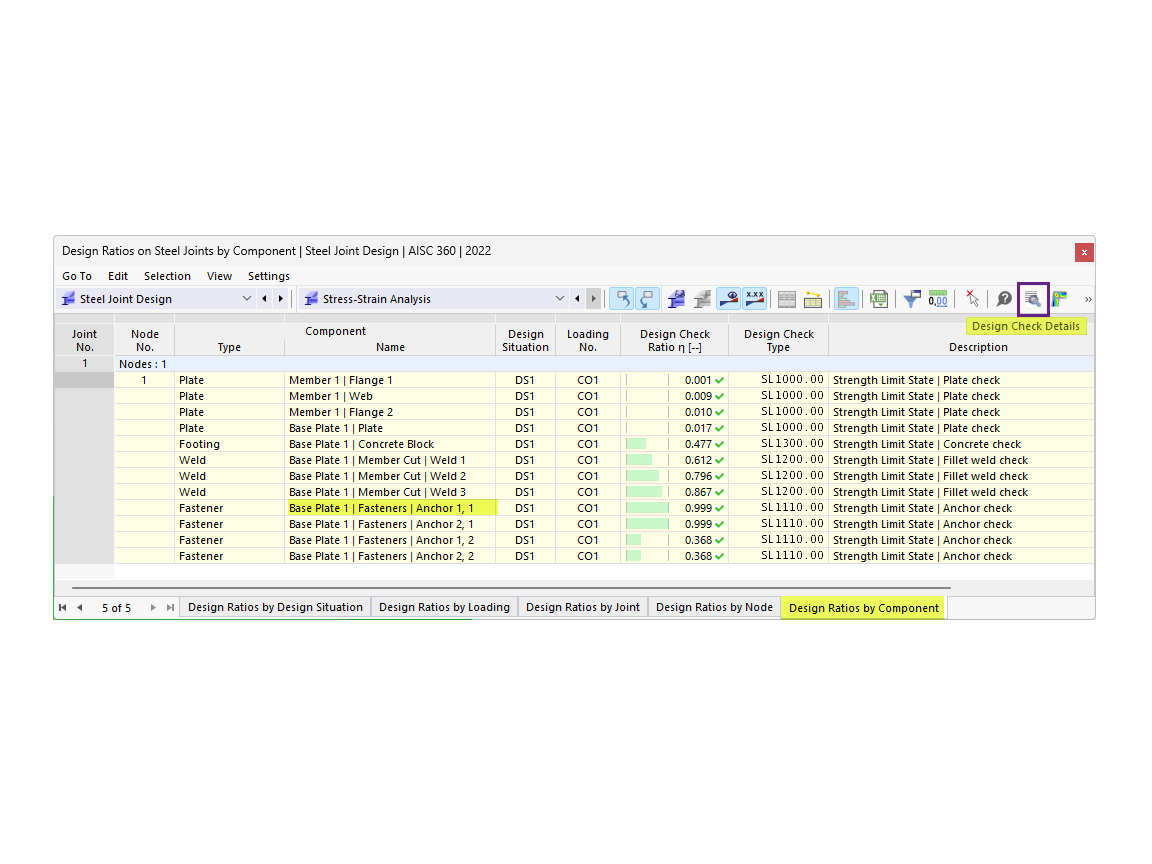
Task: Jump to the first tab page arrow
Action: pos(62,608)
